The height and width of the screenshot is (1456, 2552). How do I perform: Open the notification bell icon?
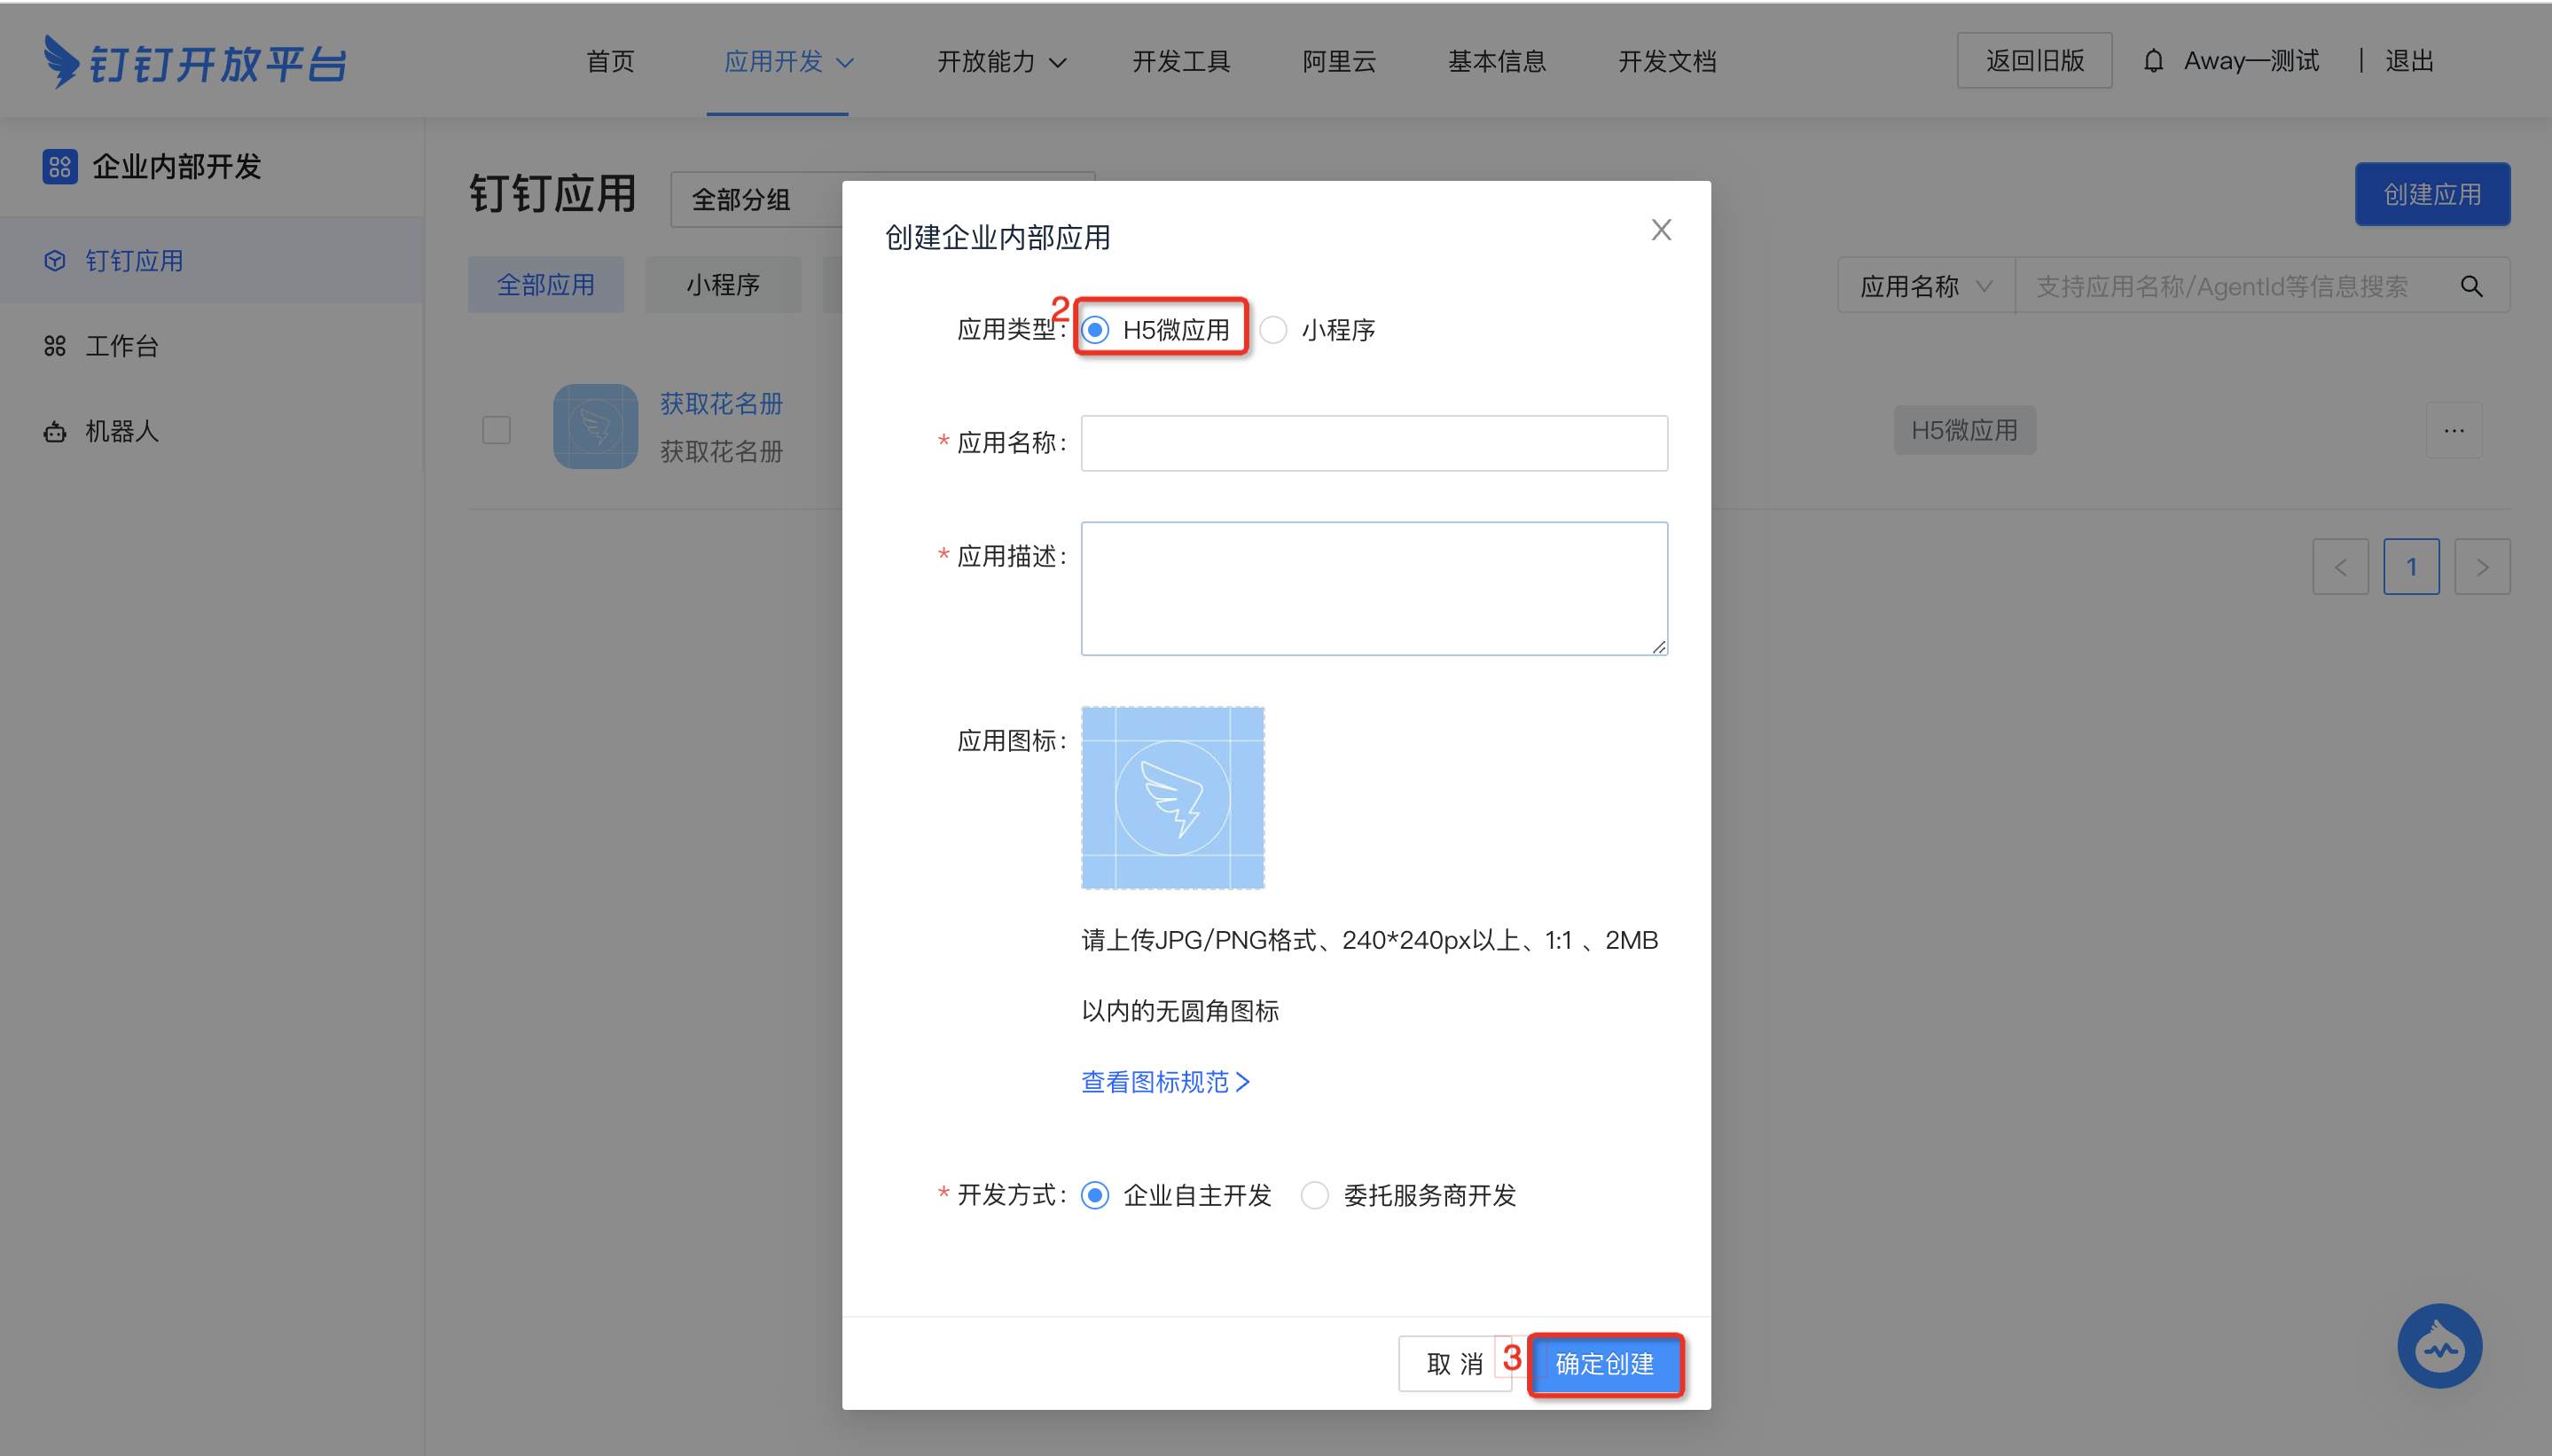(2153, 61)
